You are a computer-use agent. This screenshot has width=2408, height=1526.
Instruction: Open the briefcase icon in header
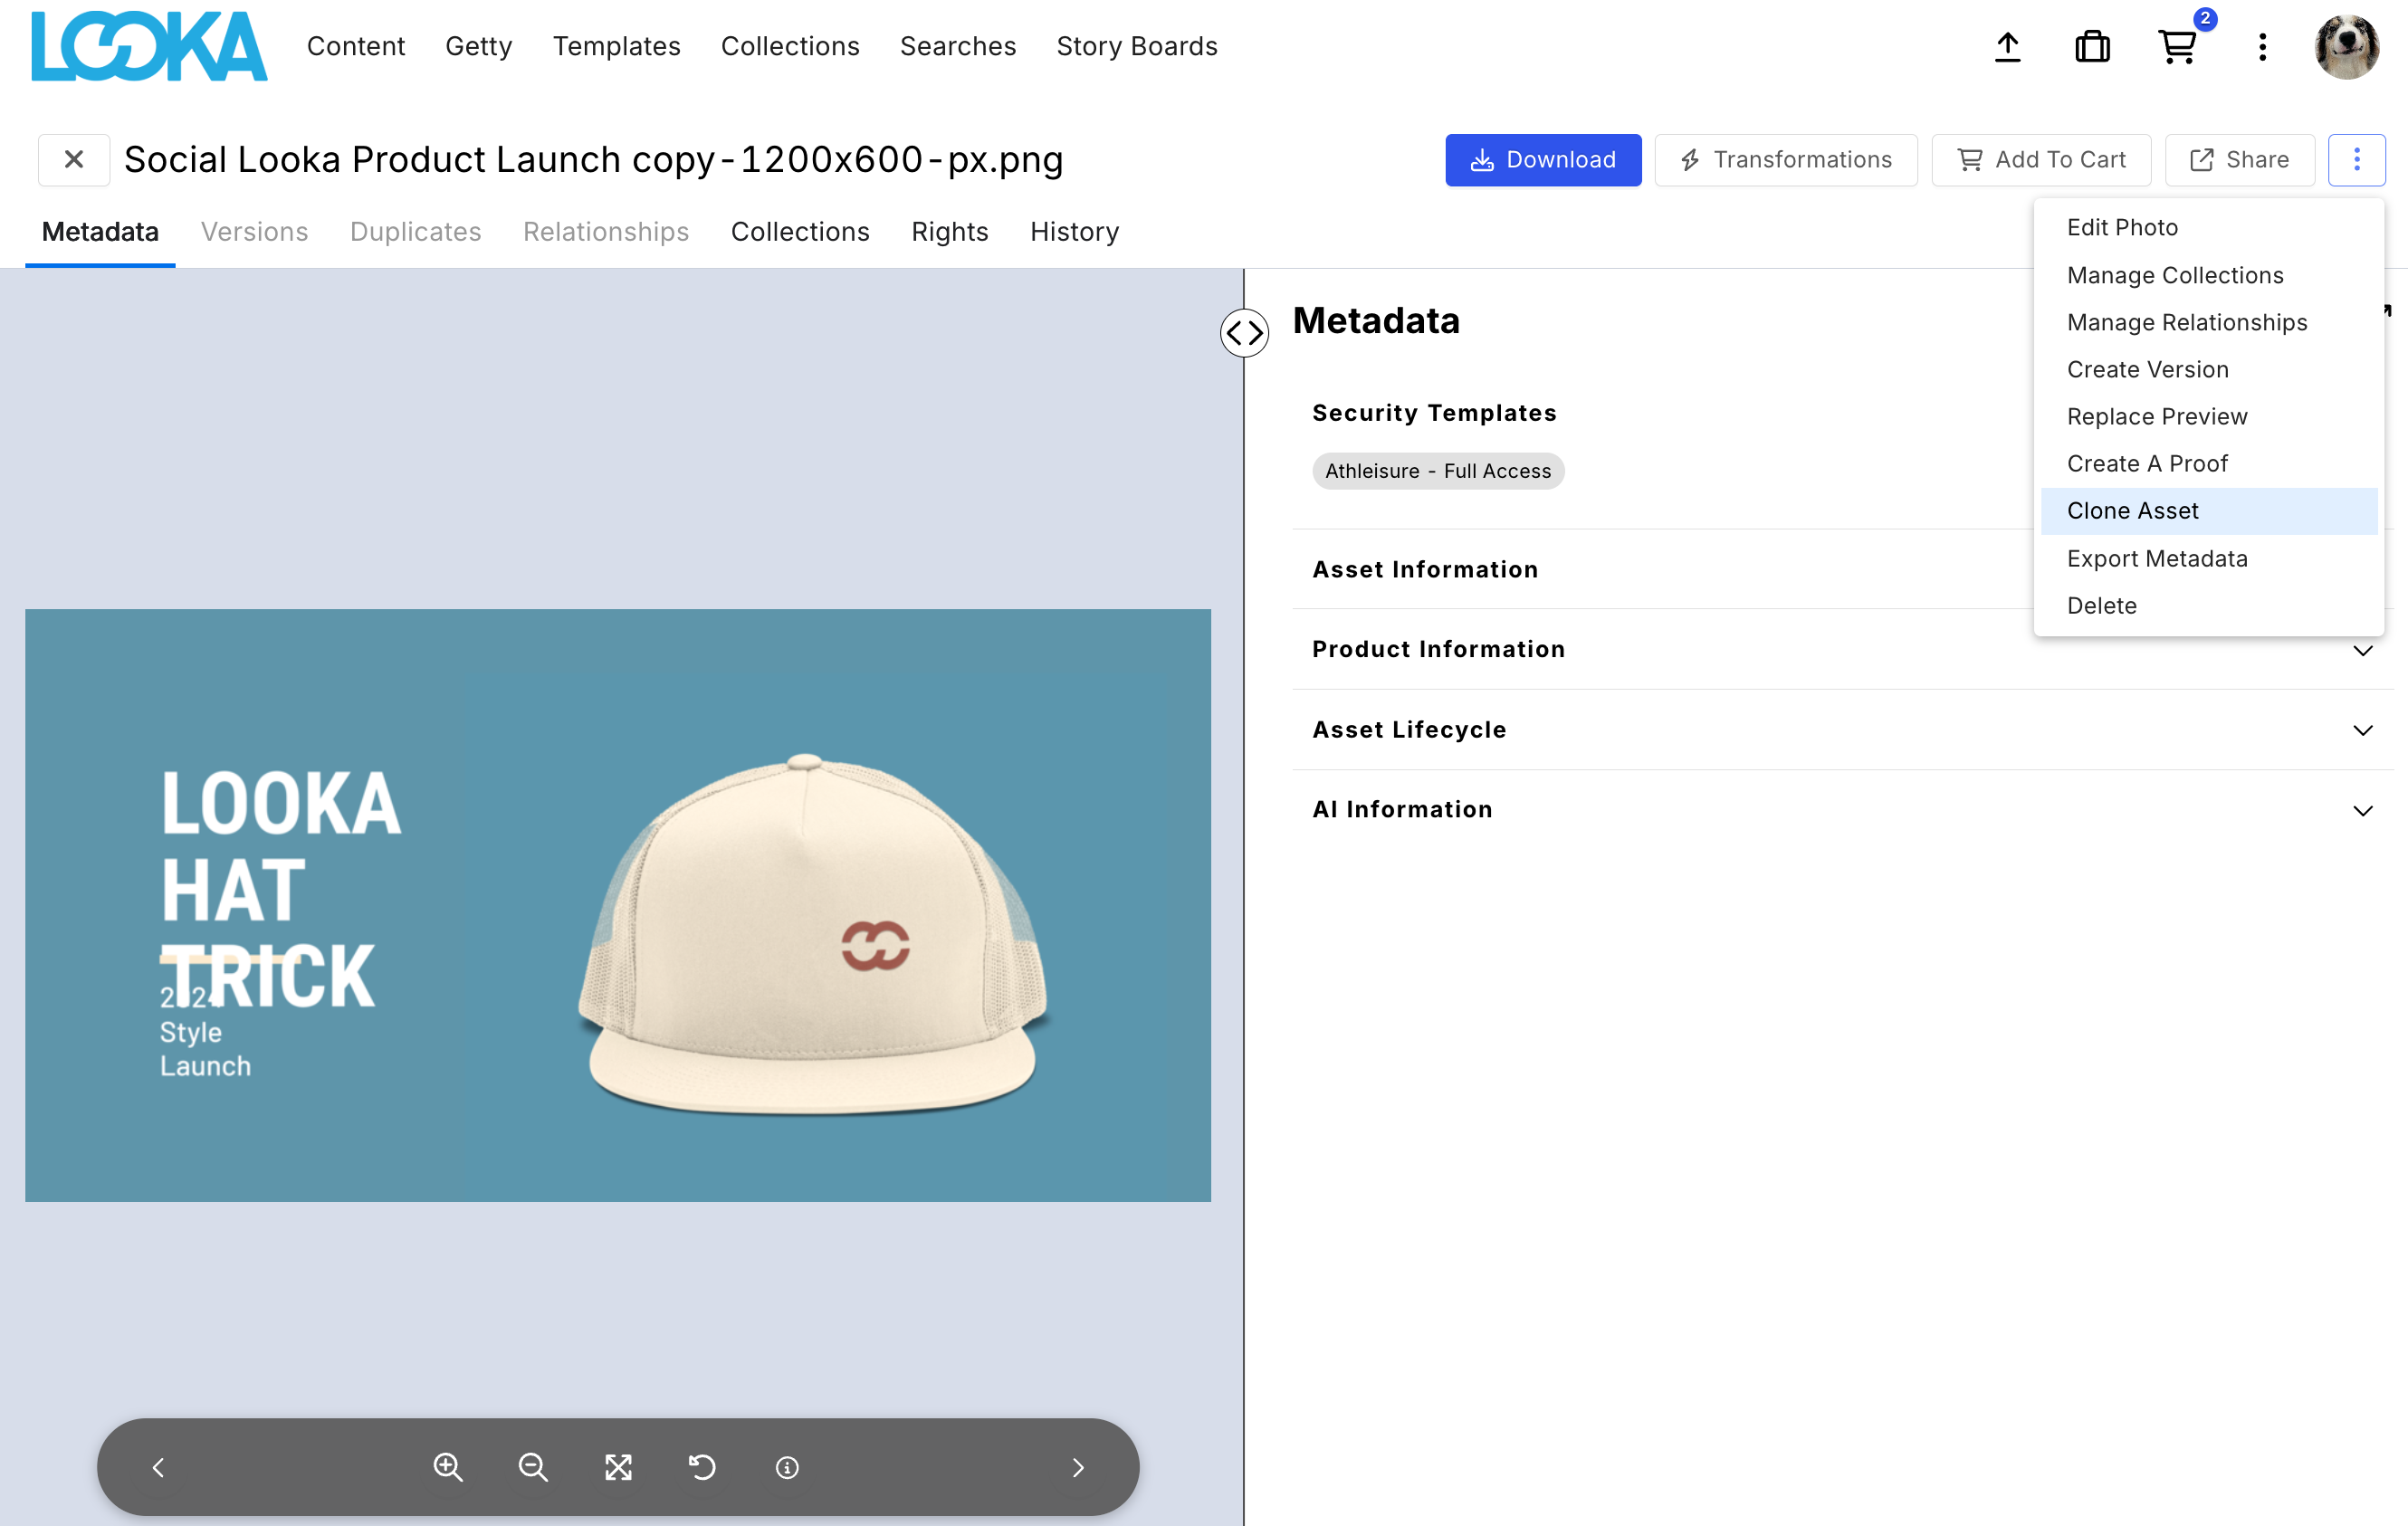tap(2092, 47)
